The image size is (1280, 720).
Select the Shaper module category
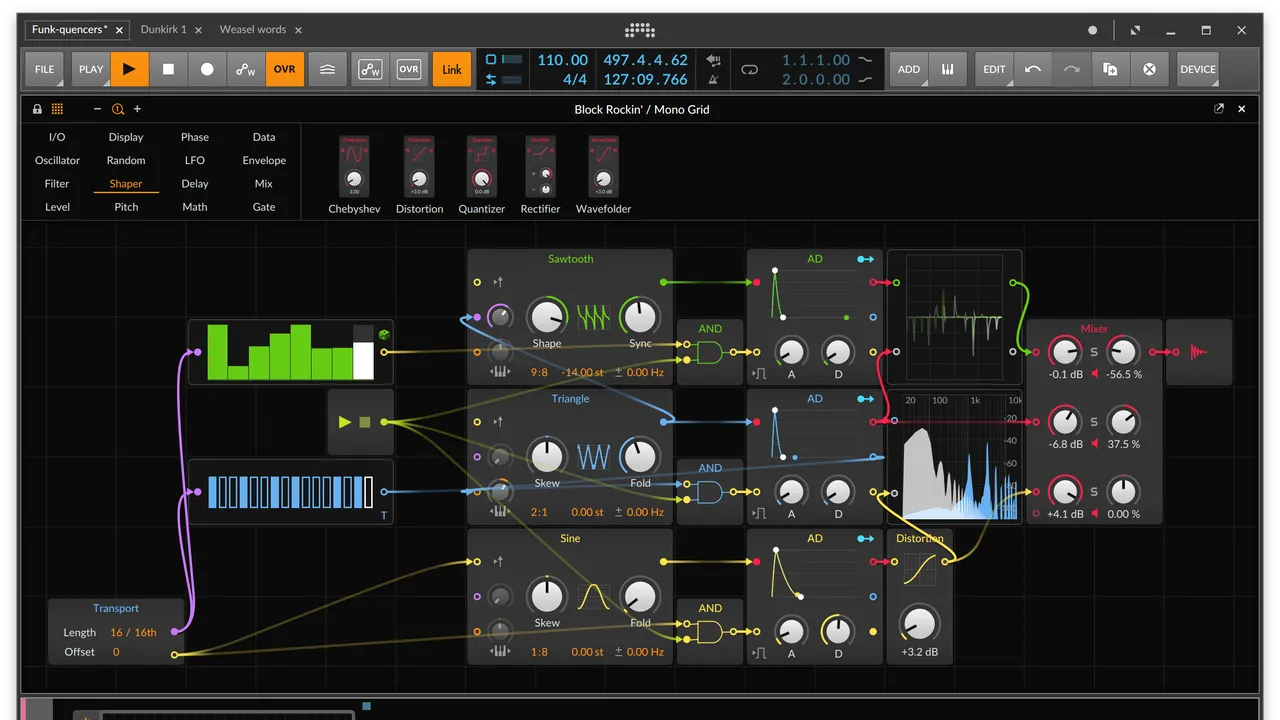(126, 184)
